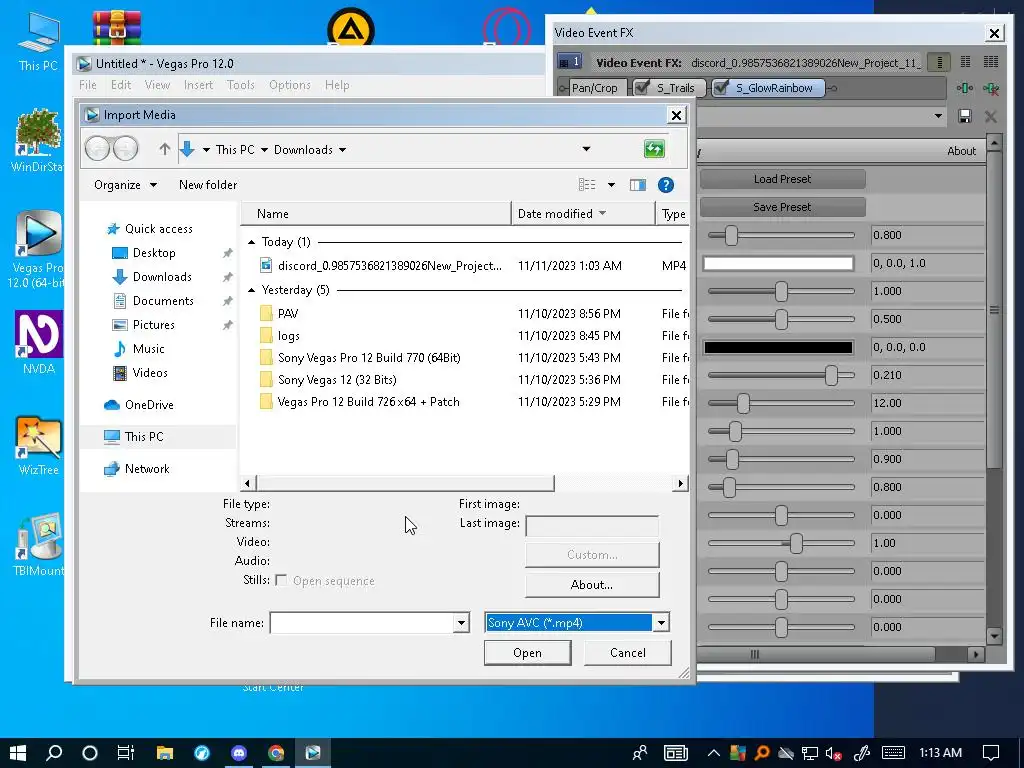1024x768 pixels.
Task: Click the Cancel button in Import Media
Action: click(628, 652)
